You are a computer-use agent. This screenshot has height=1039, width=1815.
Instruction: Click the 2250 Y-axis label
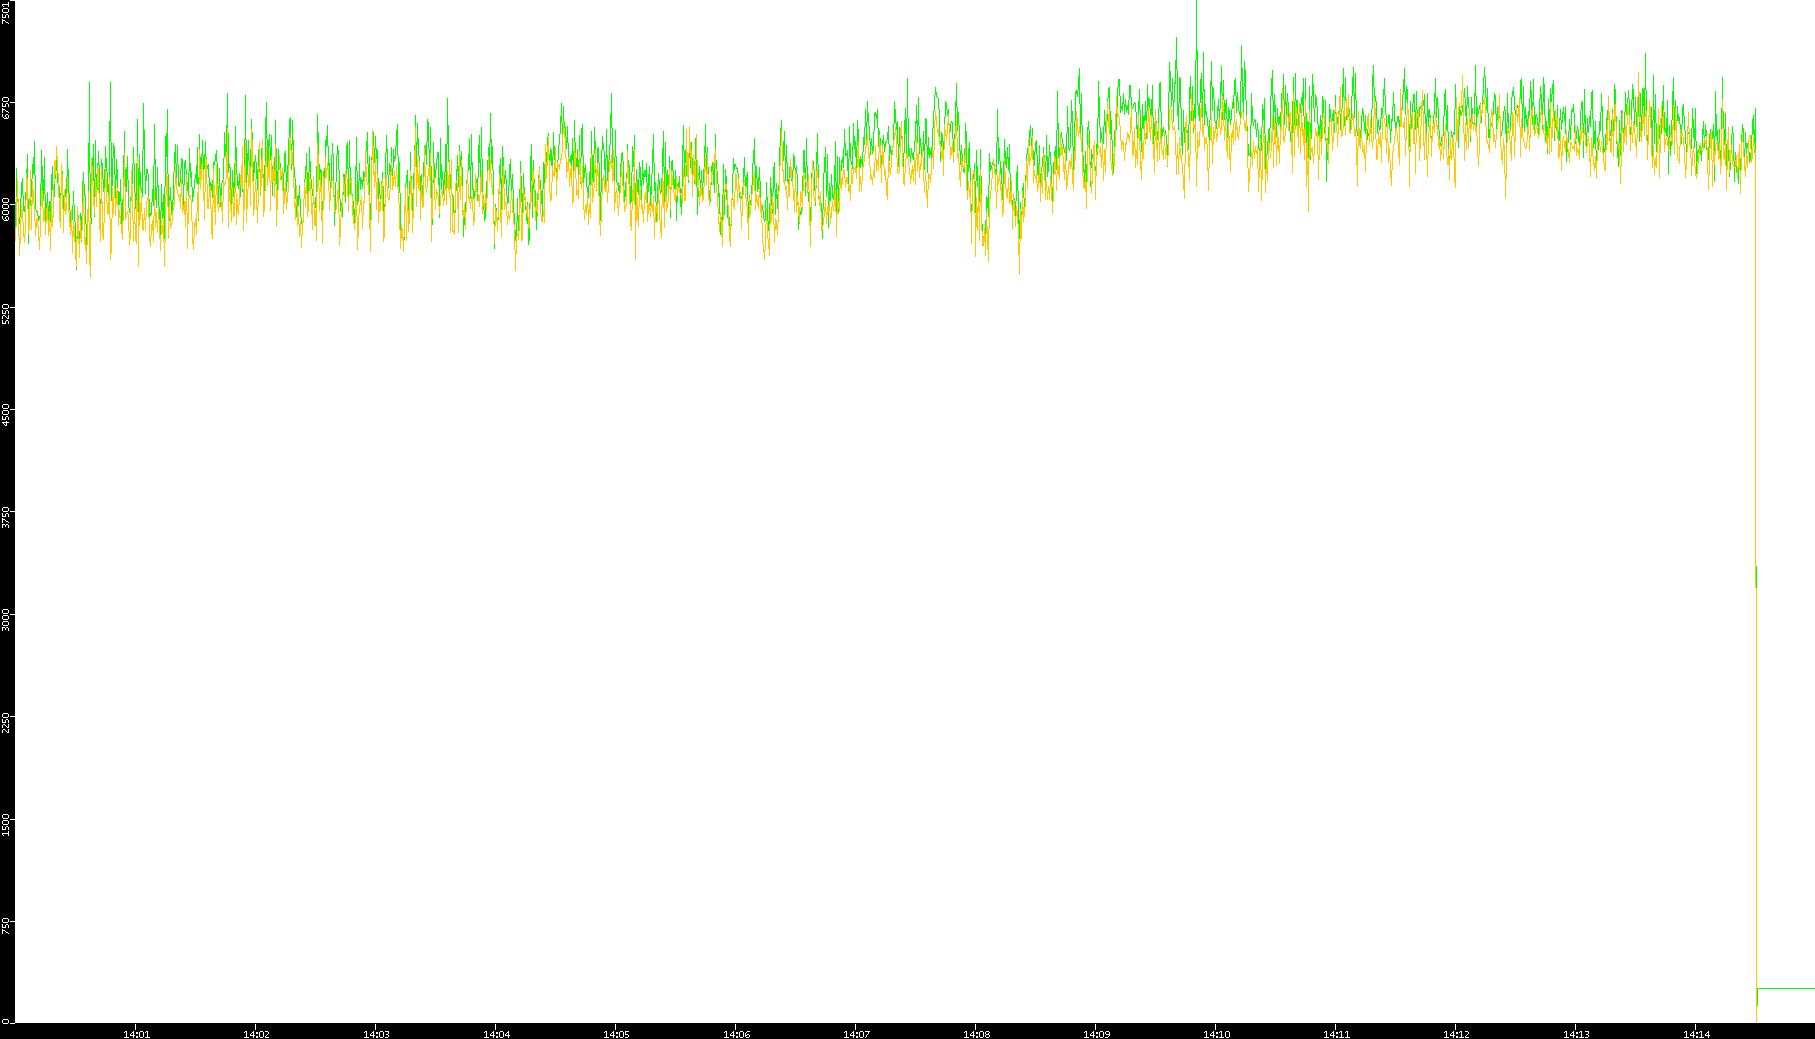coord(7,721)
